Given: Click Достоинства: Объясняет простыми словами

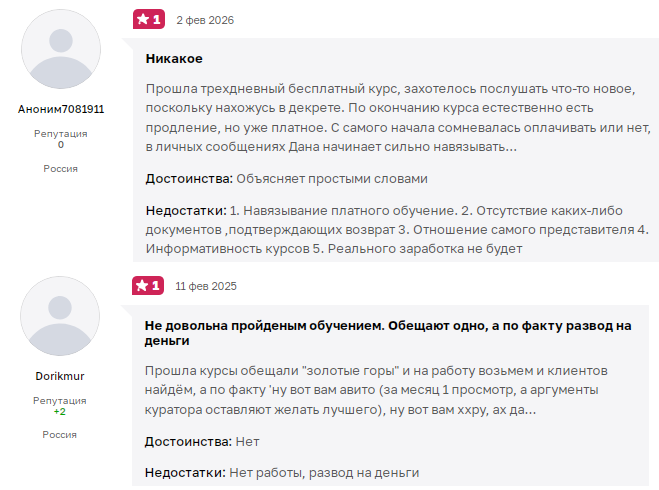Looking at the screenshot, I should tap(287, 179).
